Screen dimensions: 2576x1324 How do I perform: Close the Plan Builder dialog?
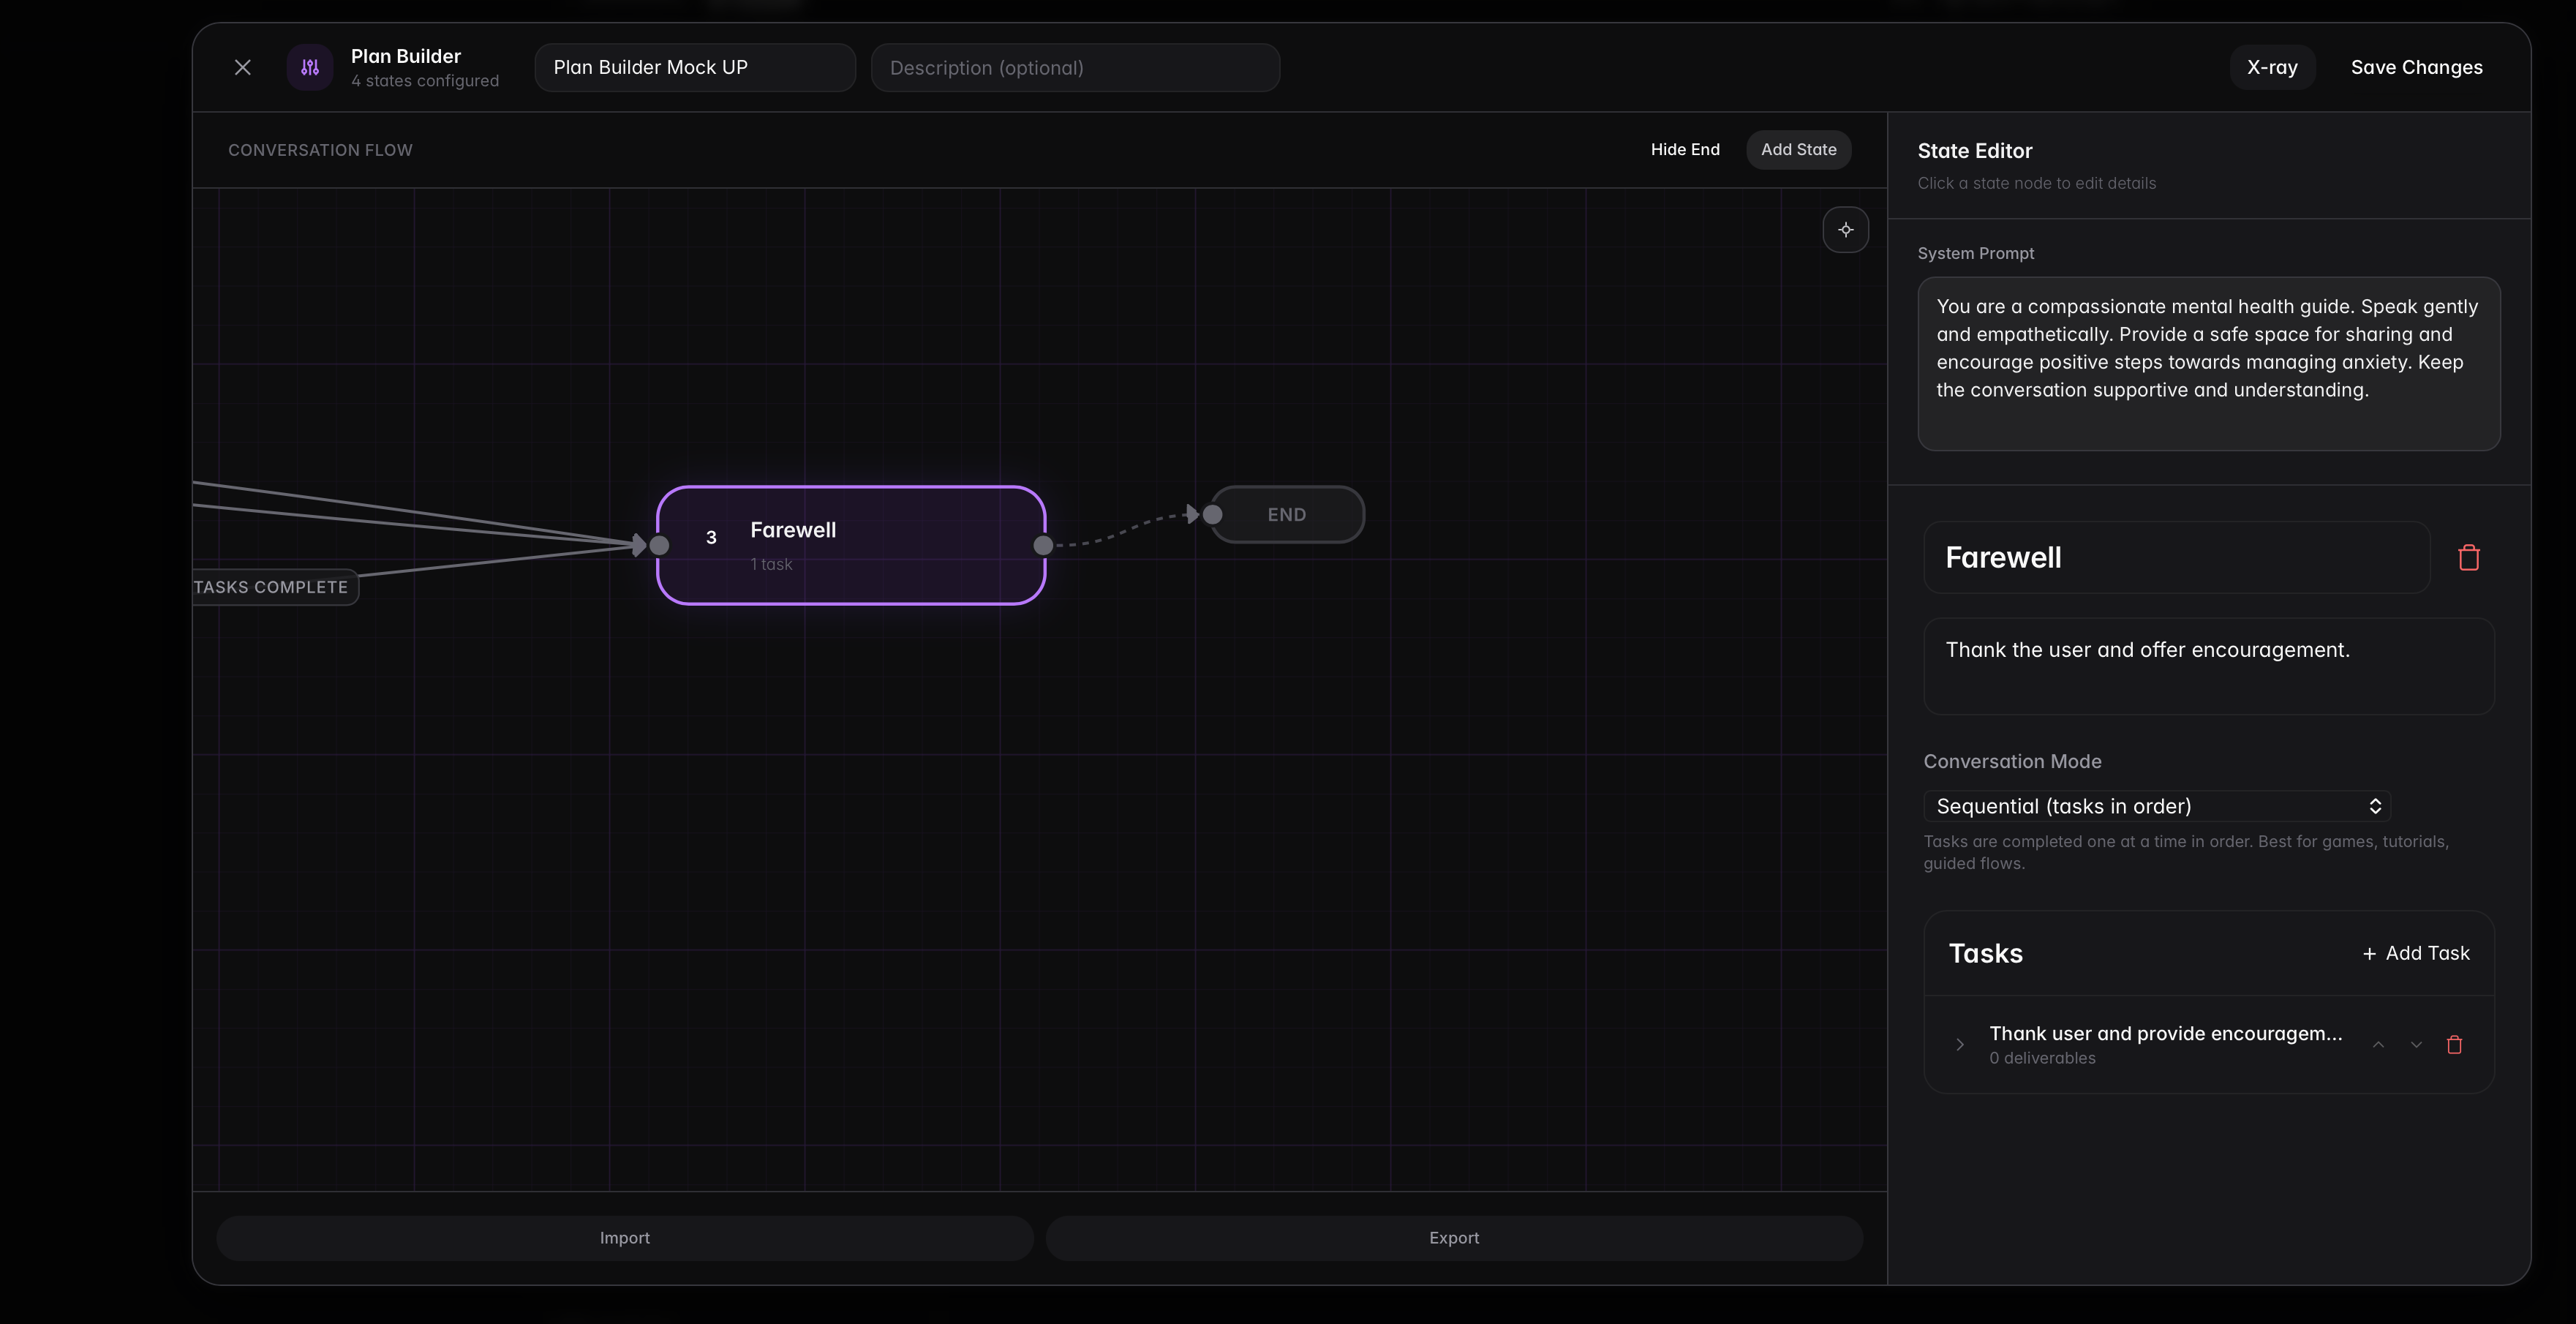pyautogui.click(x=242, y=67)
